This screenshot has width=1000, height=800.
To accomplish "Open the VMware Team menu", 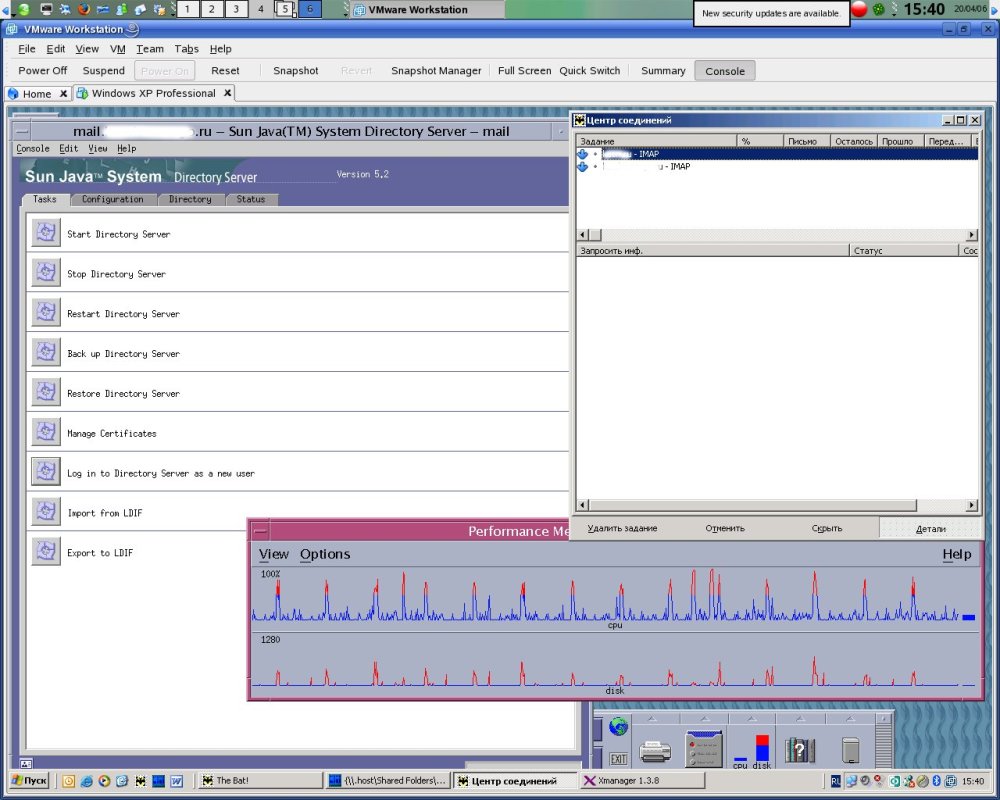I will click(x=150, y=49).
